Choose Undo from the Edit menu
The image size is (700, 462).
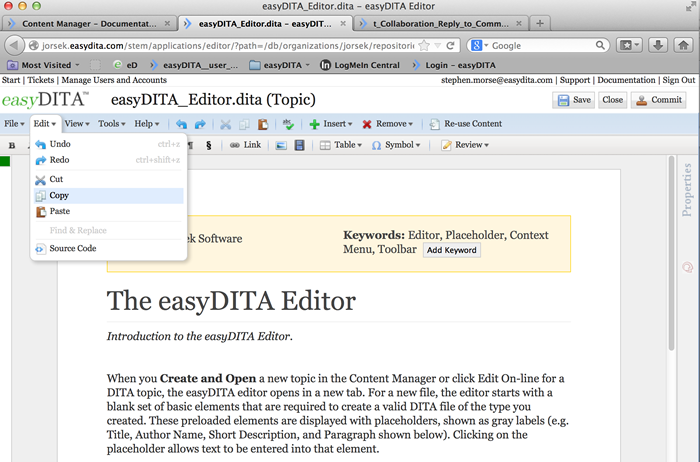[108, 144]
